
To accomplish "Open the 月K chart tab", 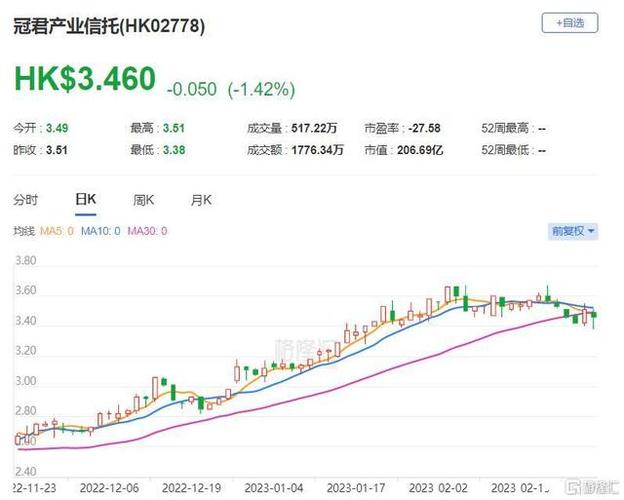I will [201, 200].
